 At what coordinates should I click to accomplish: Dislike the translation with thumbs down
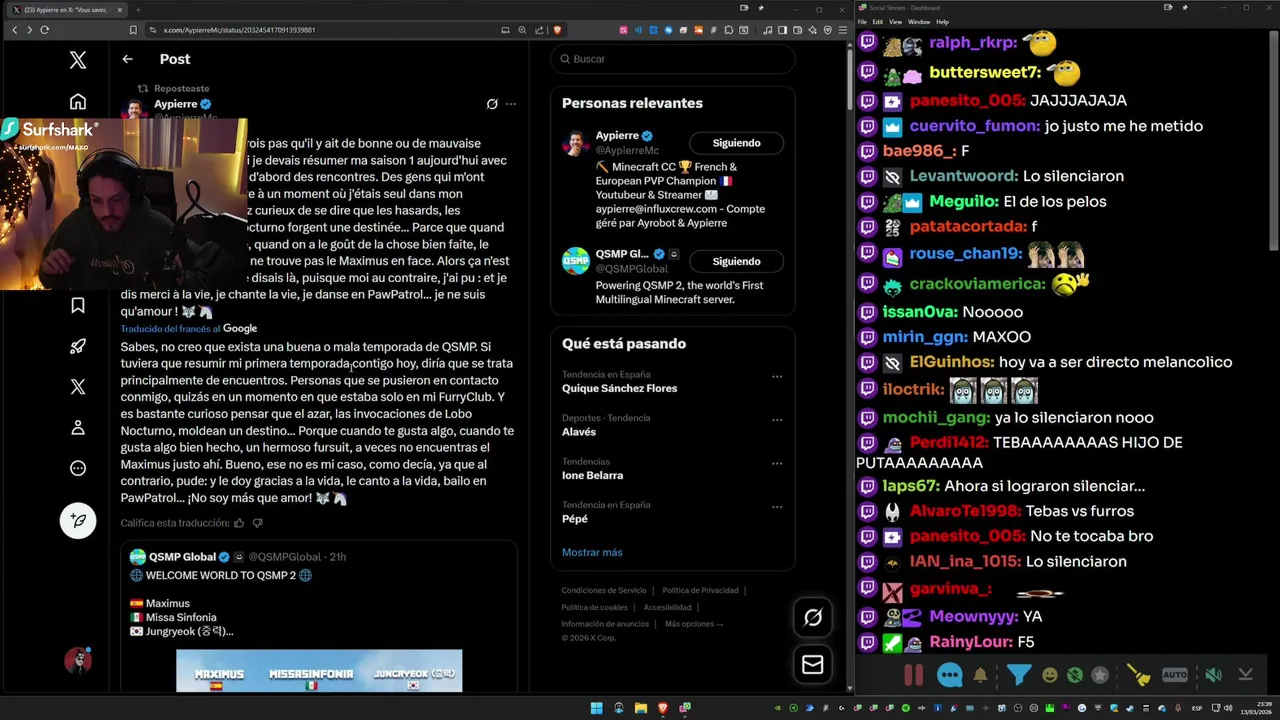258,523
